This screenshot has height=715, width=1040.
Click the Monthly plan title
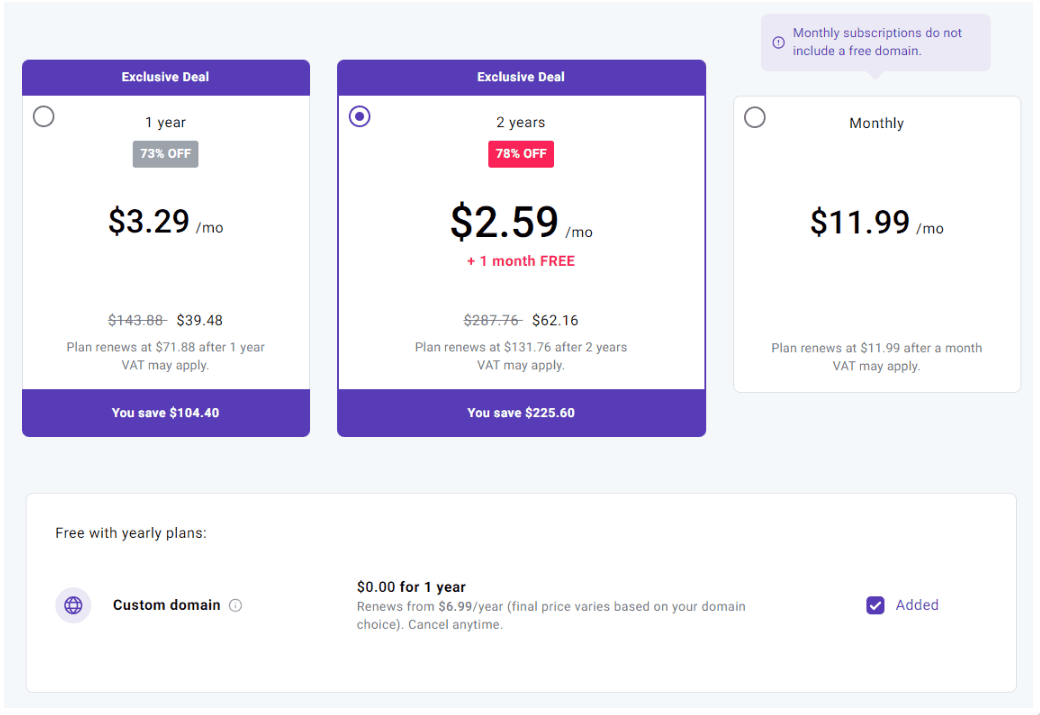876,123
